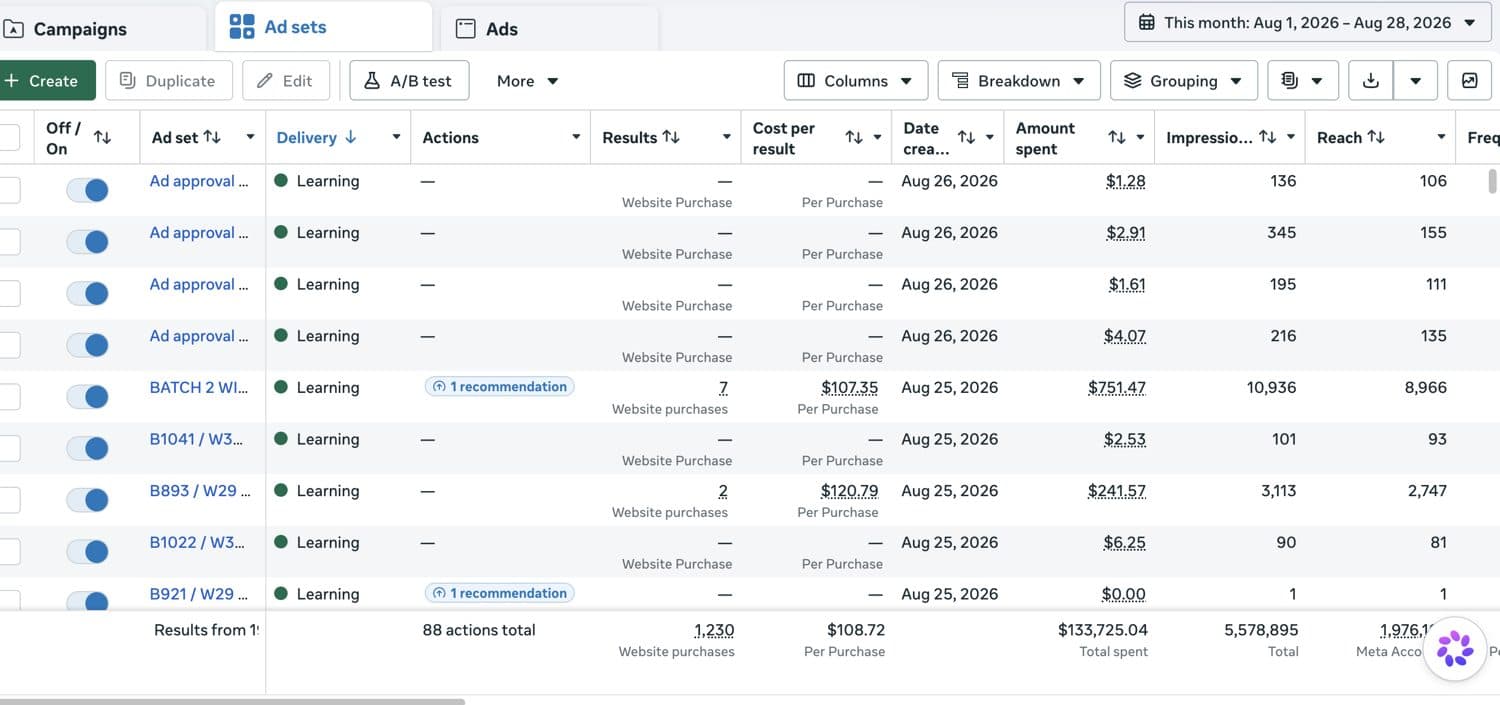Toggle off the $4.07 ad set
Image resolution: width=1500 pixels, height=705 pixels.
click(x=87, y=345)
